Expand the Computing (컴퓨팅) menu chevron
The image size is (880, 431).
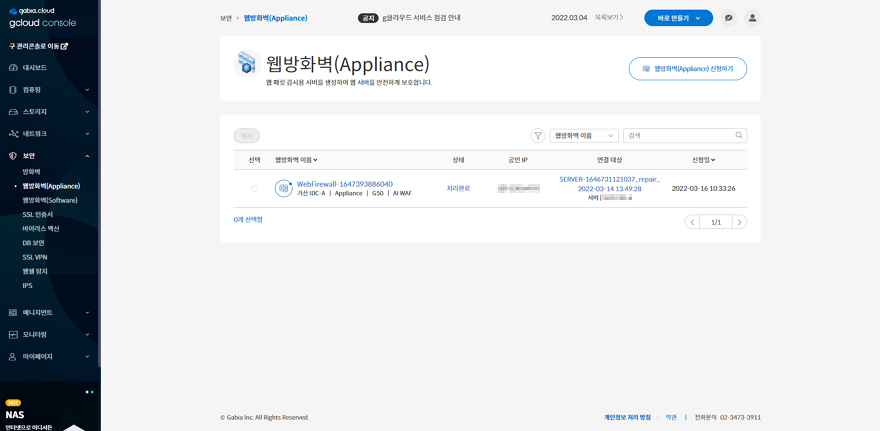(x=87, y=90)
